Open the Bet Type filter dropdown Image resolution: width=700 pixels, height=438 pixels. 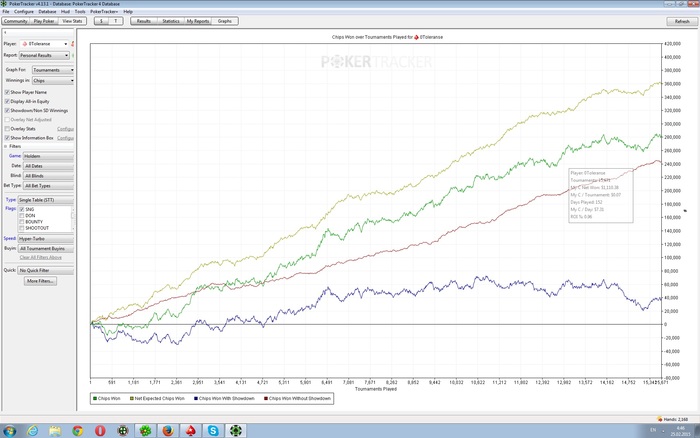coord(48,186)
